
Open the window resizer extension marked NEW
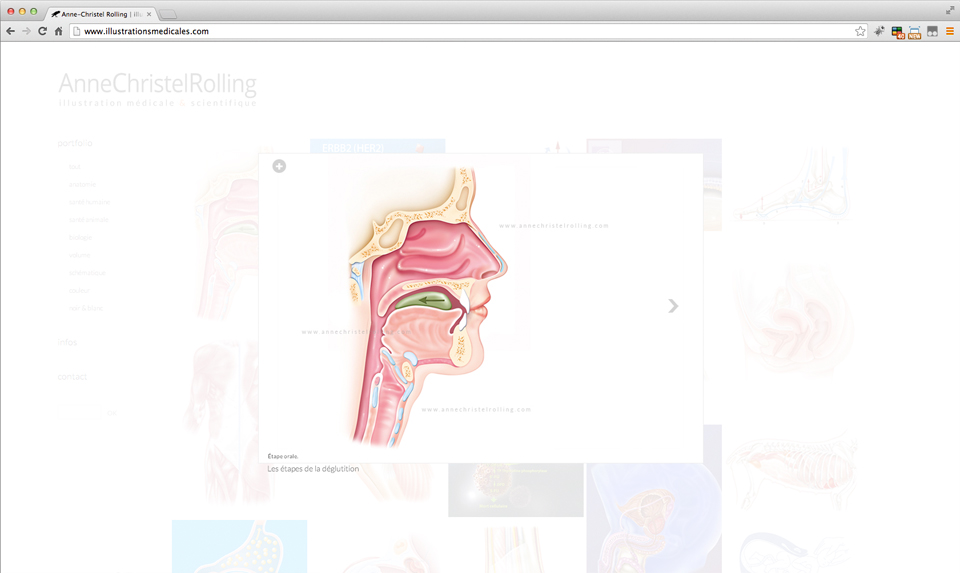915,32
